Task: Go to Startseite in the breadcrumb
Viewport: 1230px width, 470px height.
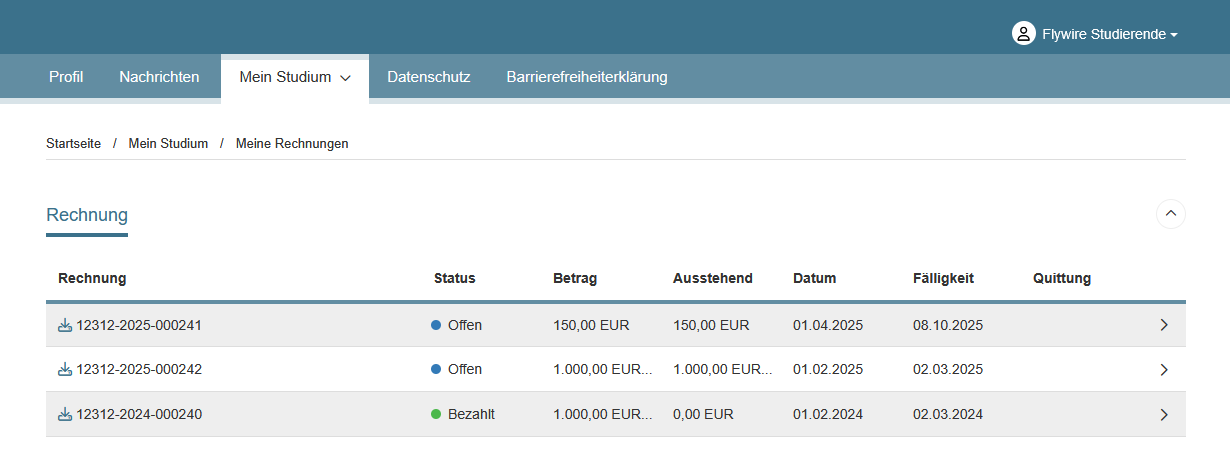Action: point(74,144)
